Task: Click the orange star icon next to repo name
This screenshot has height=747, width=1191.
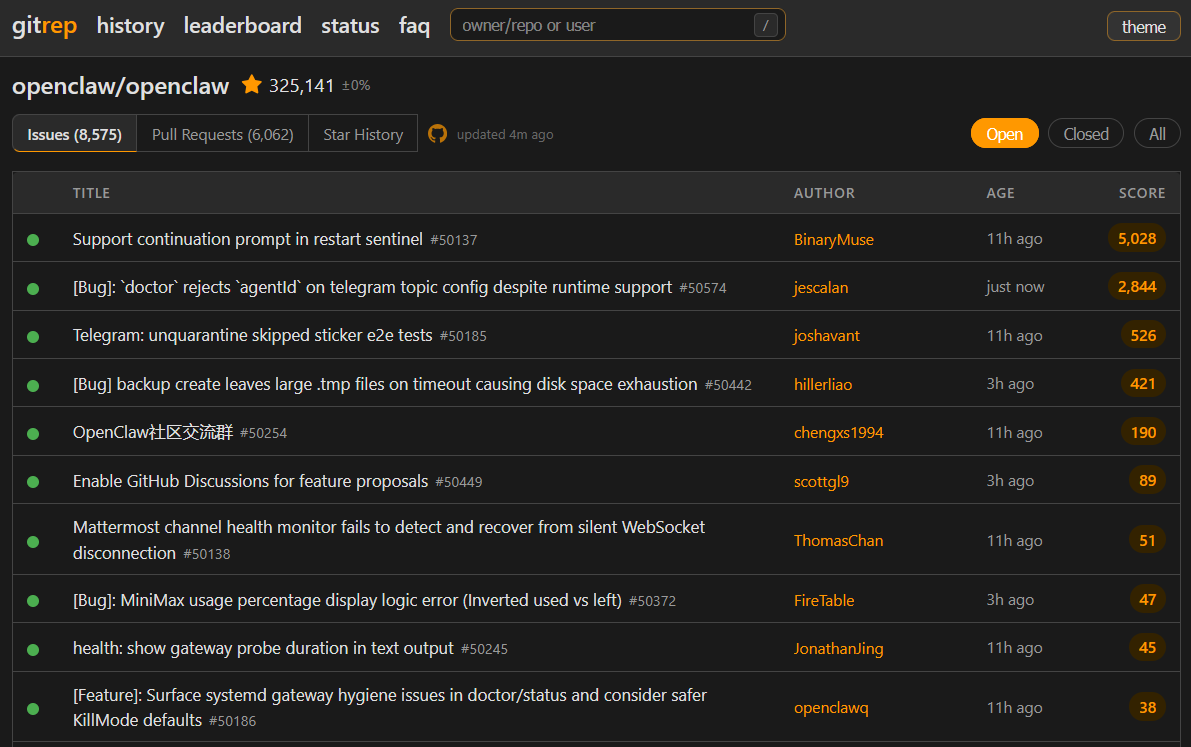Action: coord(251,84)
